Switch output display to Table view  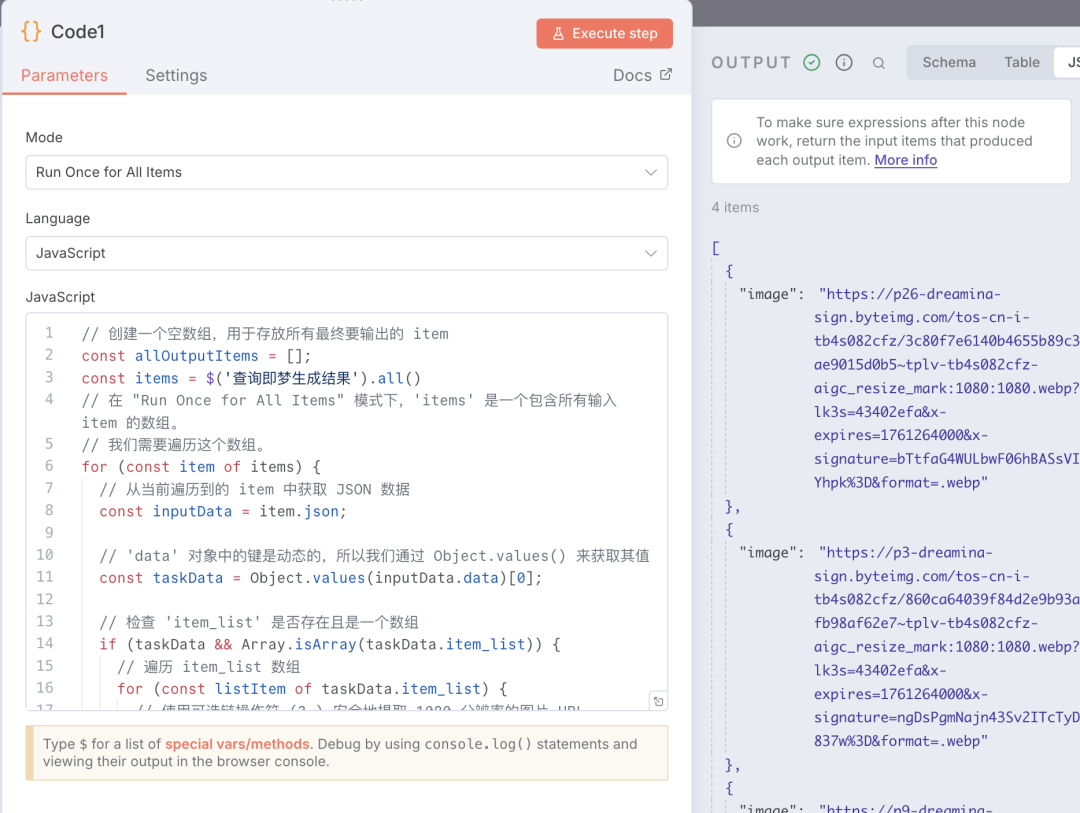pyautogui.click(x=1021, y=62)
